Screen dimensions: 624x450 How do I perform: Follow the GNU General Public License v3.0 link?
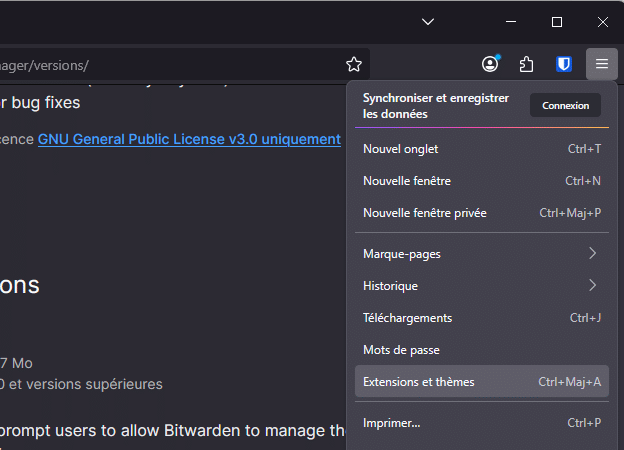coord(189,139)
